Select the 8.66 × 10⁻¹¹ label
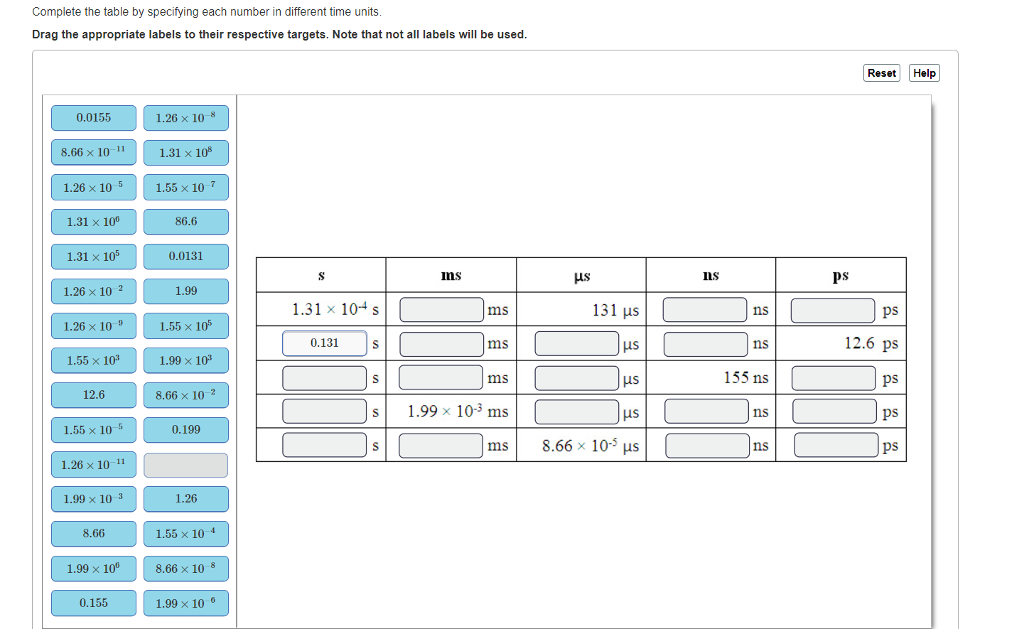Screen dimensions: 1024x629 click(x=93, y=152)
